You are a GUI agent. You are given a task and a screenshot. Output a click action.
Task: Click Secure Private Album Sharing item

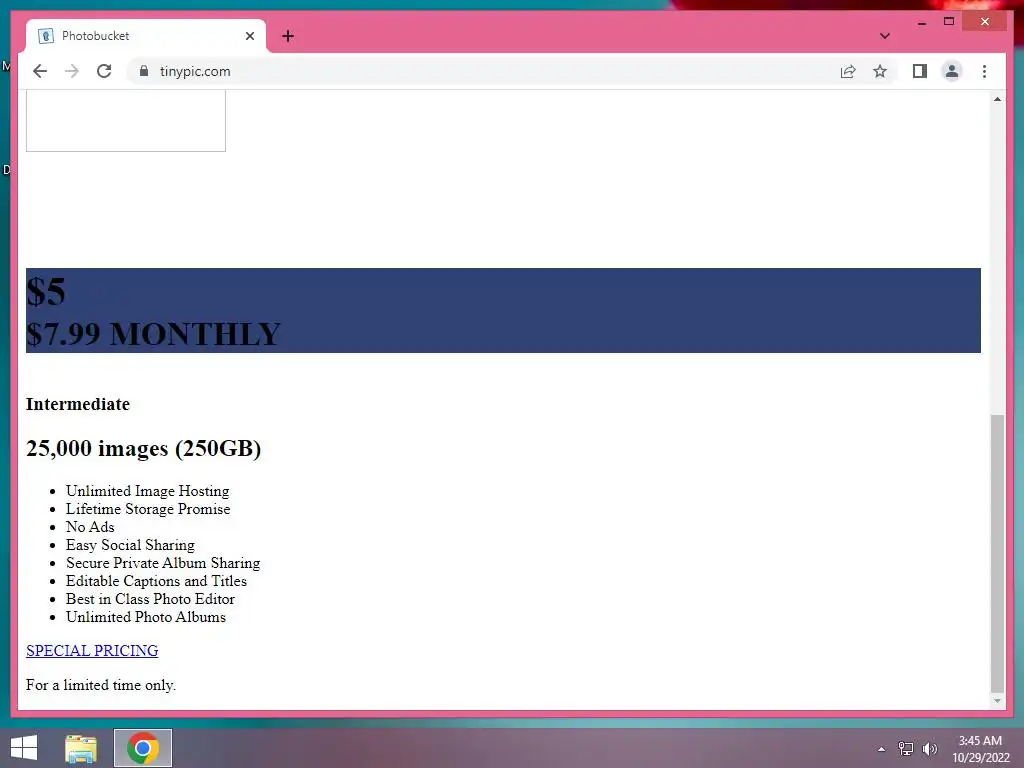coord(163,563)
